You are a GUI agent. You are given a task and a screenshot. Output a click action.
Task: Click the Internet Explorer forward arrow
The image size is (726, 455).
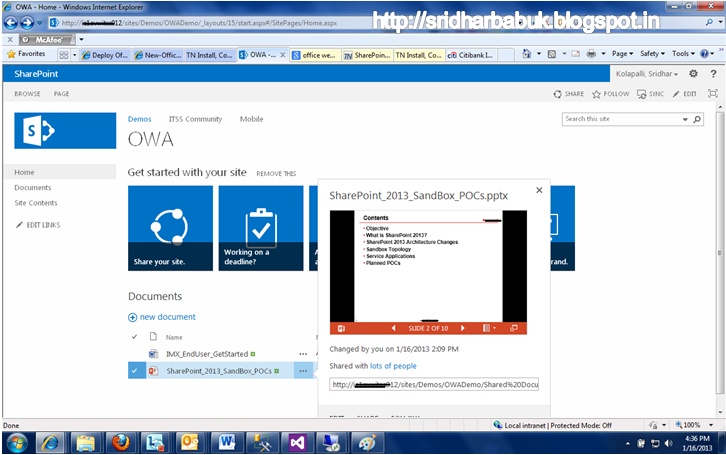tap(27, 22)
